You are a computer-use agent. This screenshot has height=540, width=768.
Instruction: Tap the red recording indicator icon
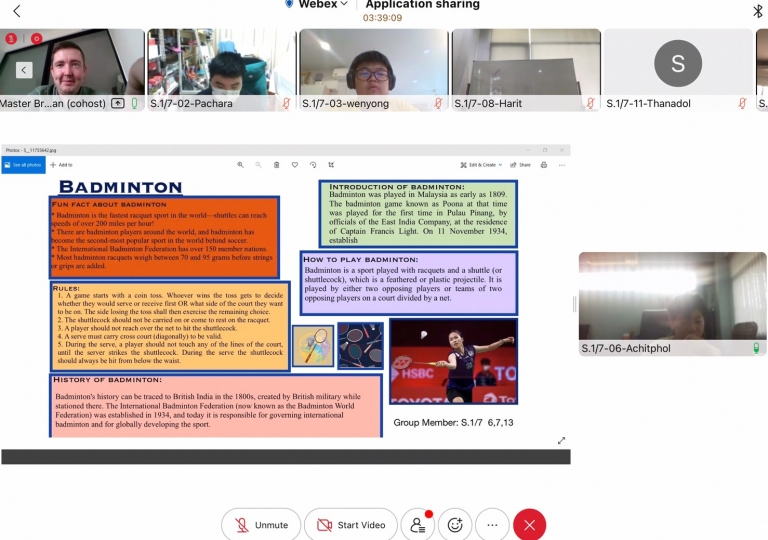[x=36, y=38]
